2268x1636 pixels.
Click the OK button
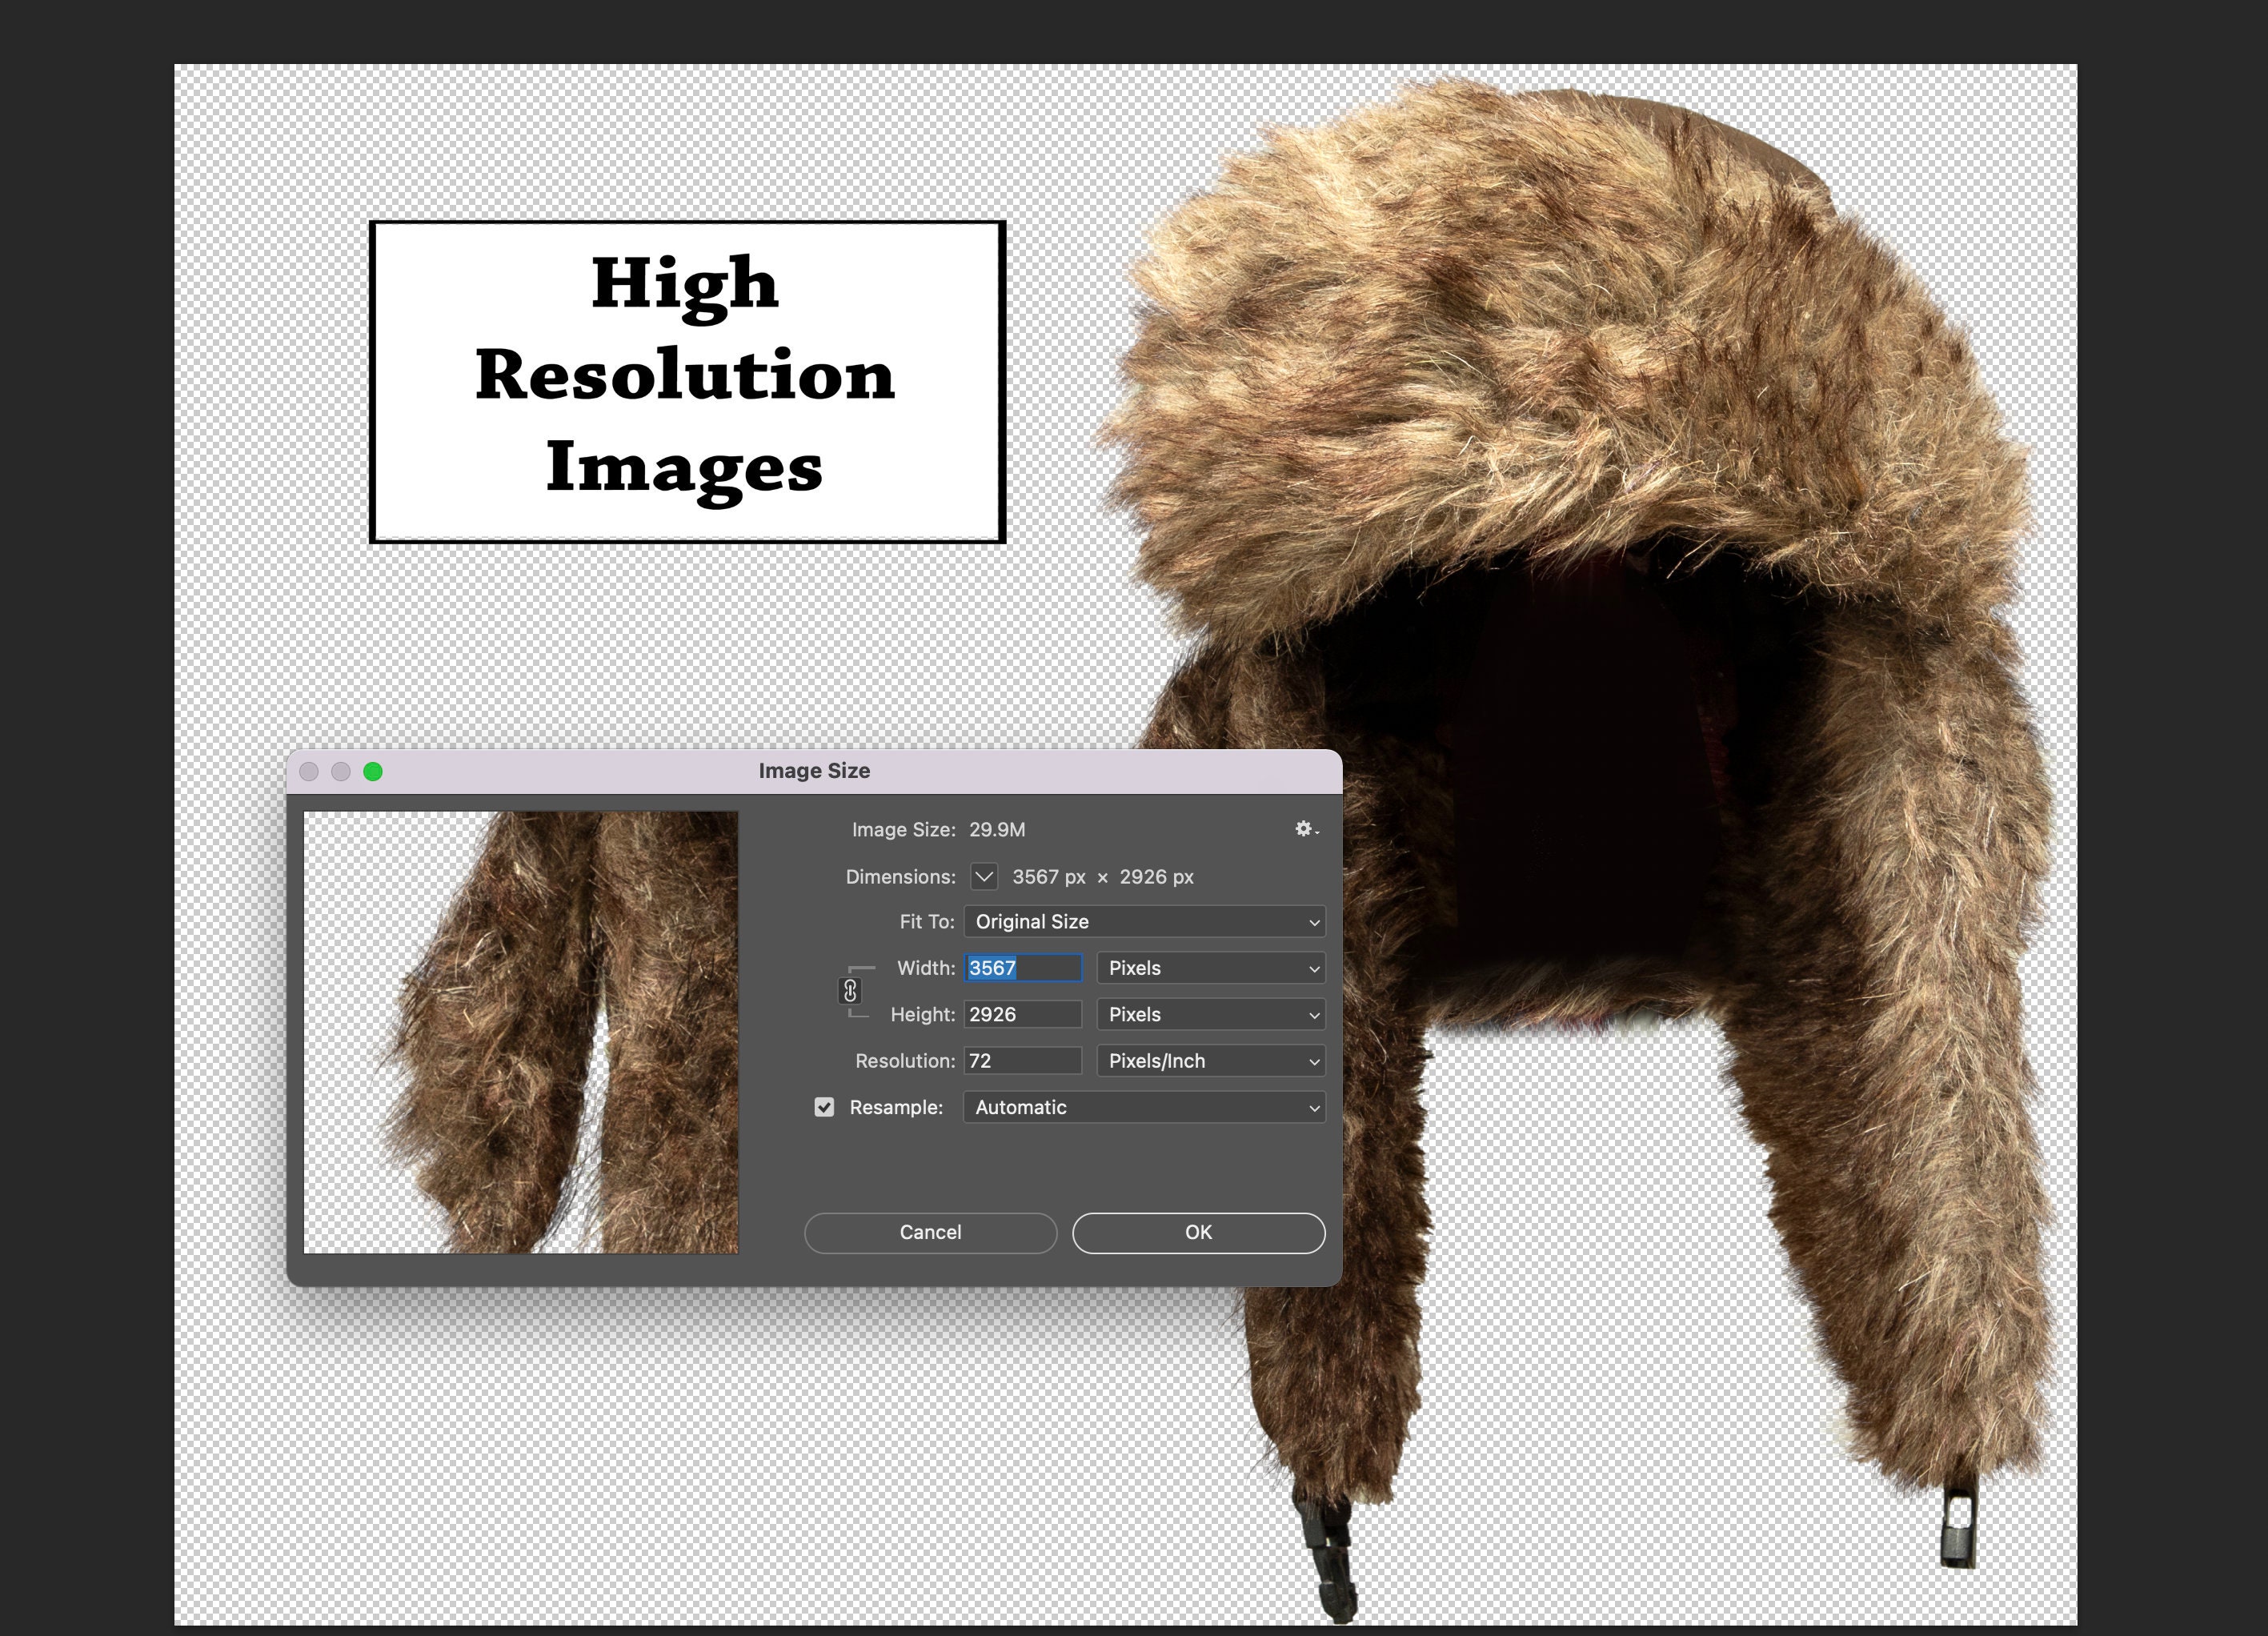(1197, 1232)
